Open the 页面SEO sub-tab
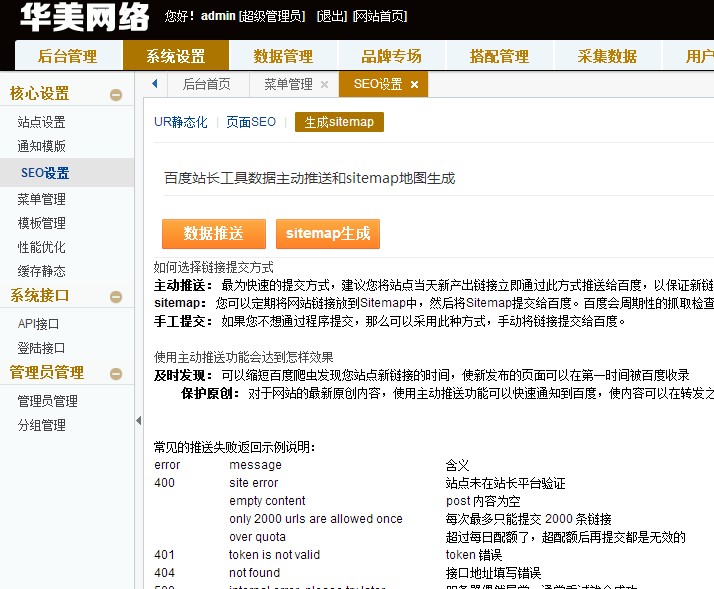The width and height of the screenshot is (714, 589). [251, 122]
